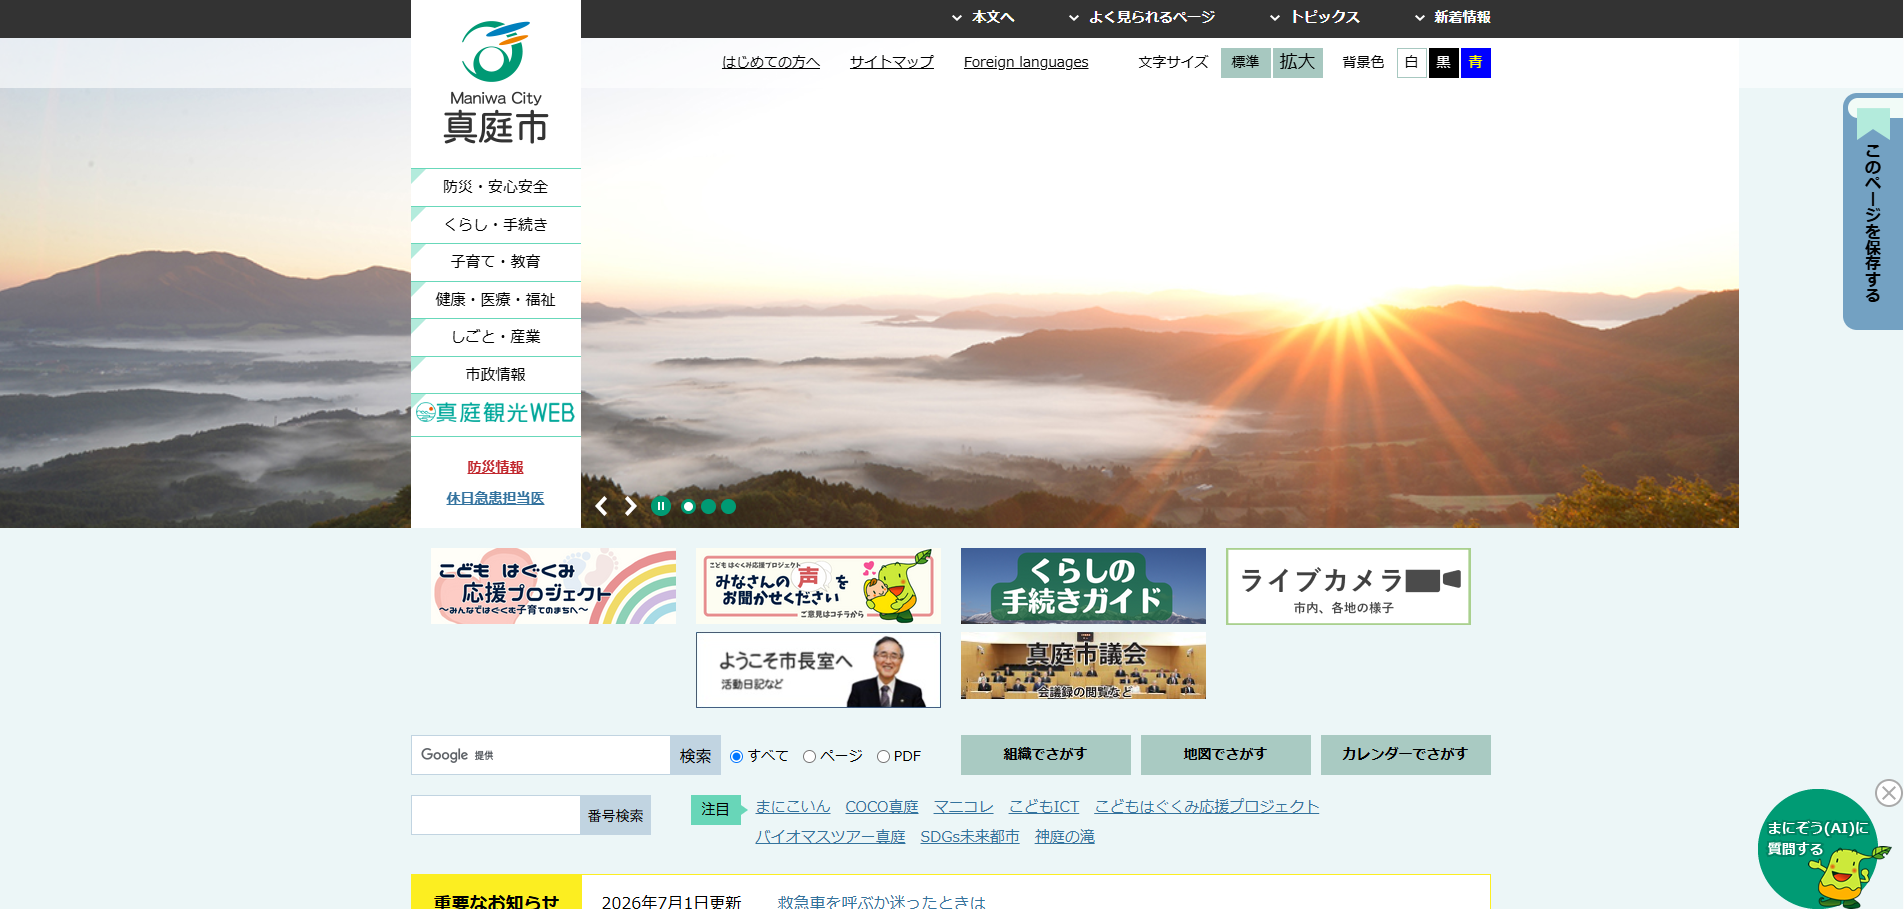Viewport: 1904px width, 909px height.
Task: Open the ライブカメラ banner
Action: click(1348, 586)
